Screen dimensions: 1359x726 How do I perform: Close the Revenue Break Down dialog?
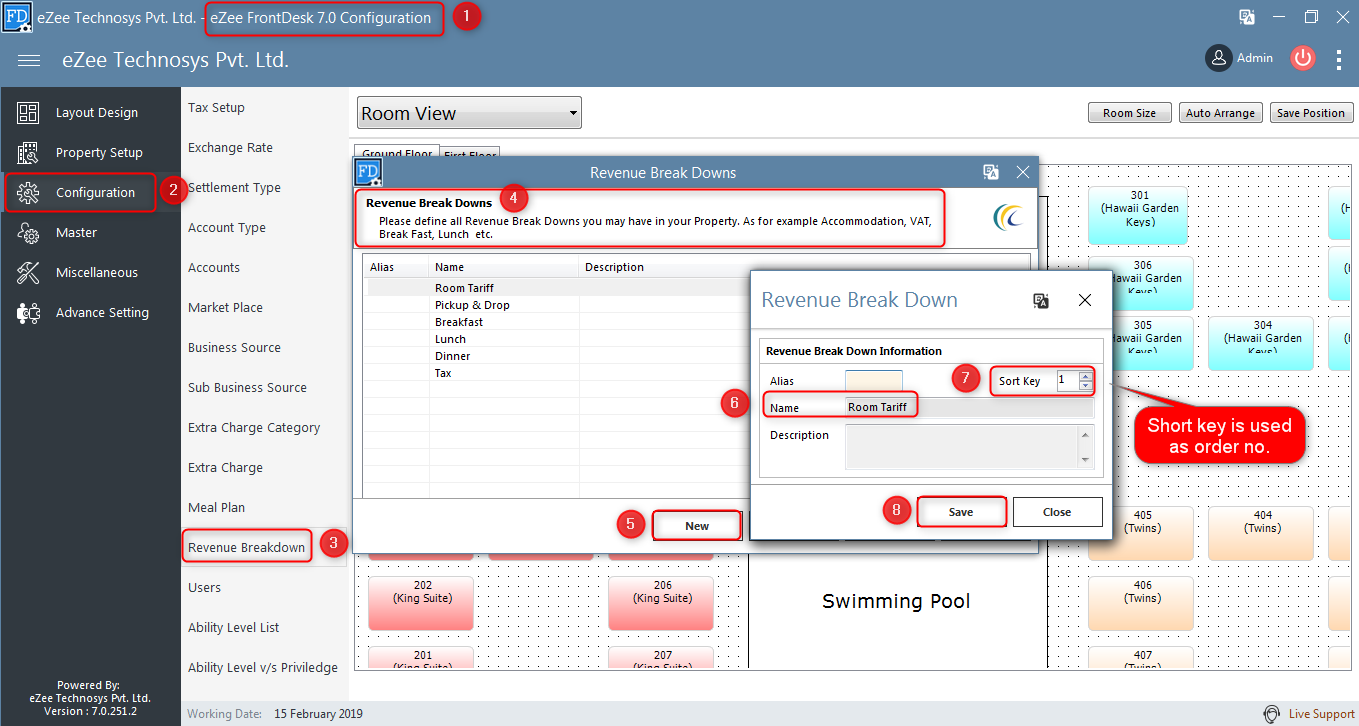(x=1085, y=300)
